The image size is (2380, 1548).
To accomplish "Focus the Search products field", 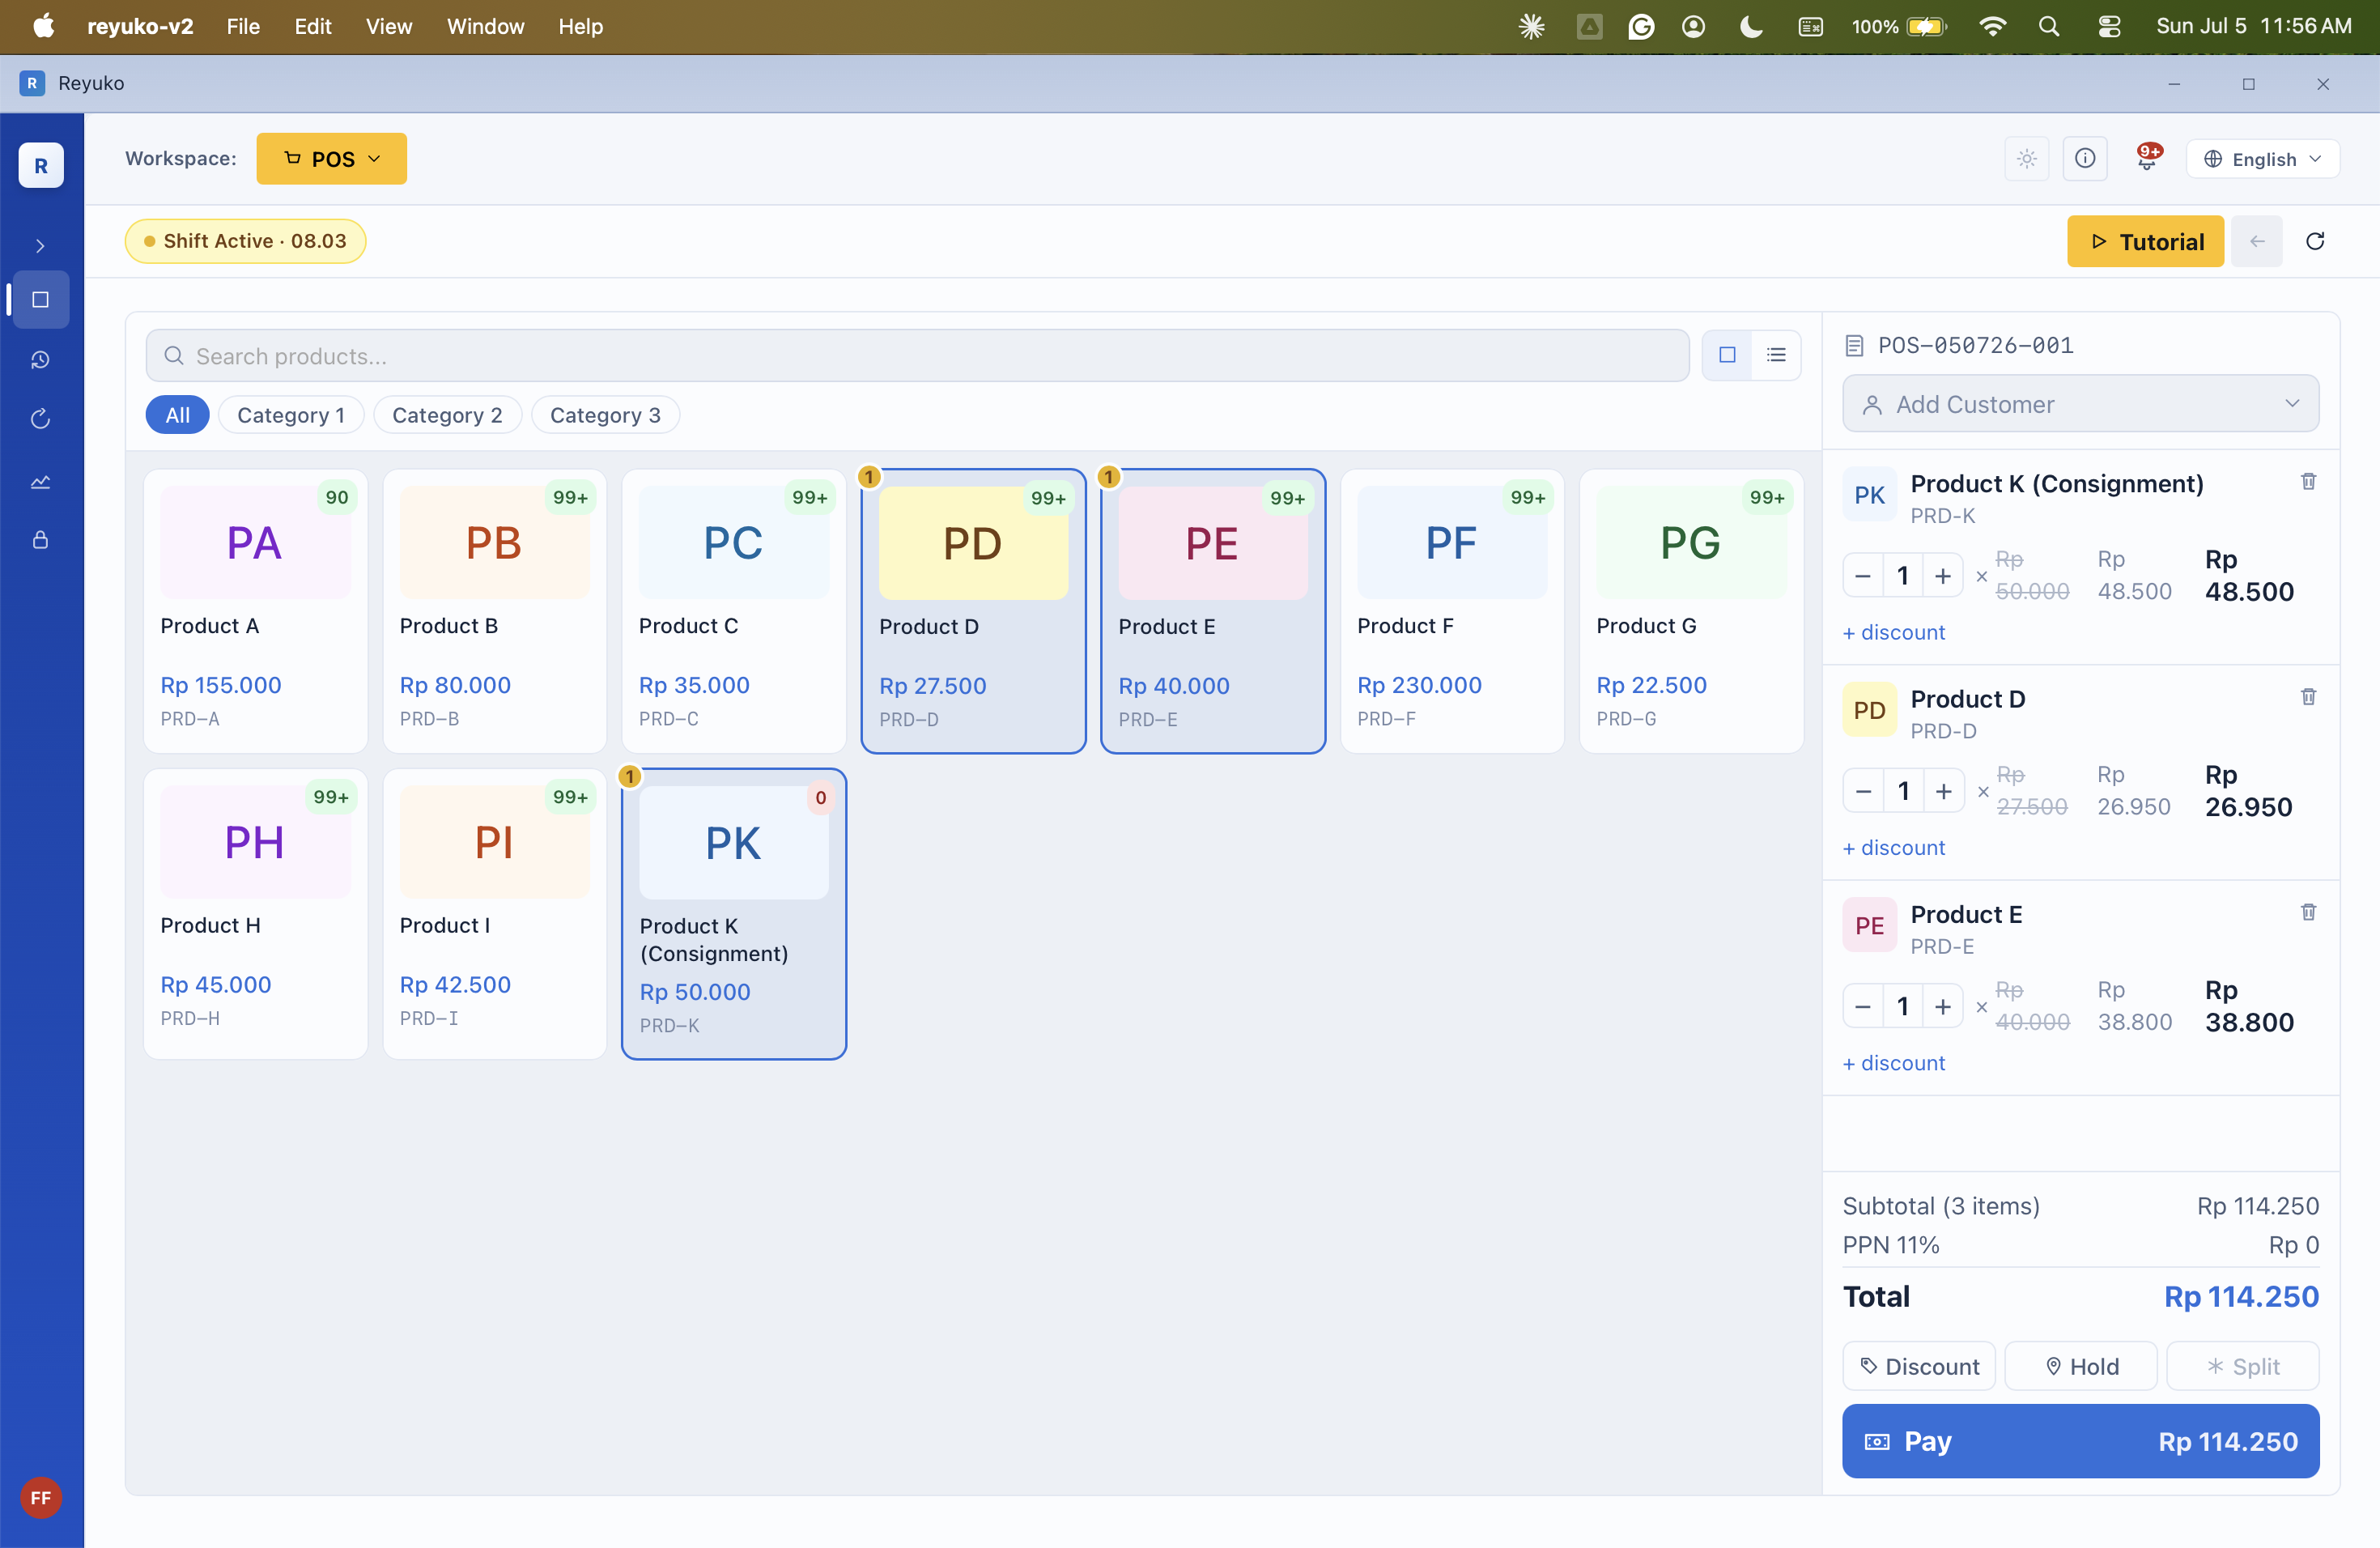I will [x=917, y=356].
